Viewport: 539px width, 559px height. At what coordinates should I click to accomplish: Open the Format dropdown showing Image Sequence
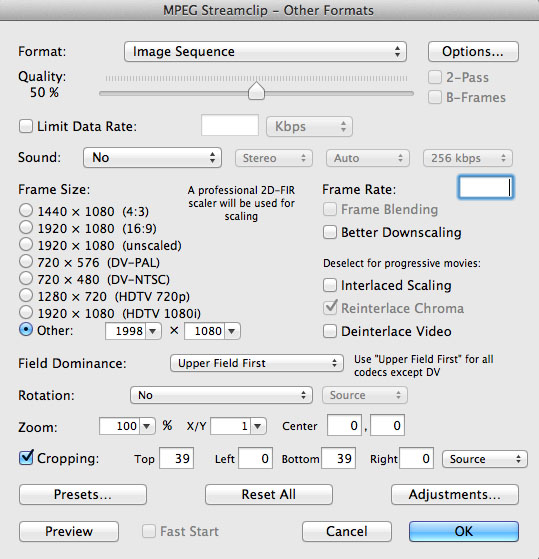pyautogui.click(x=265, y=52)
